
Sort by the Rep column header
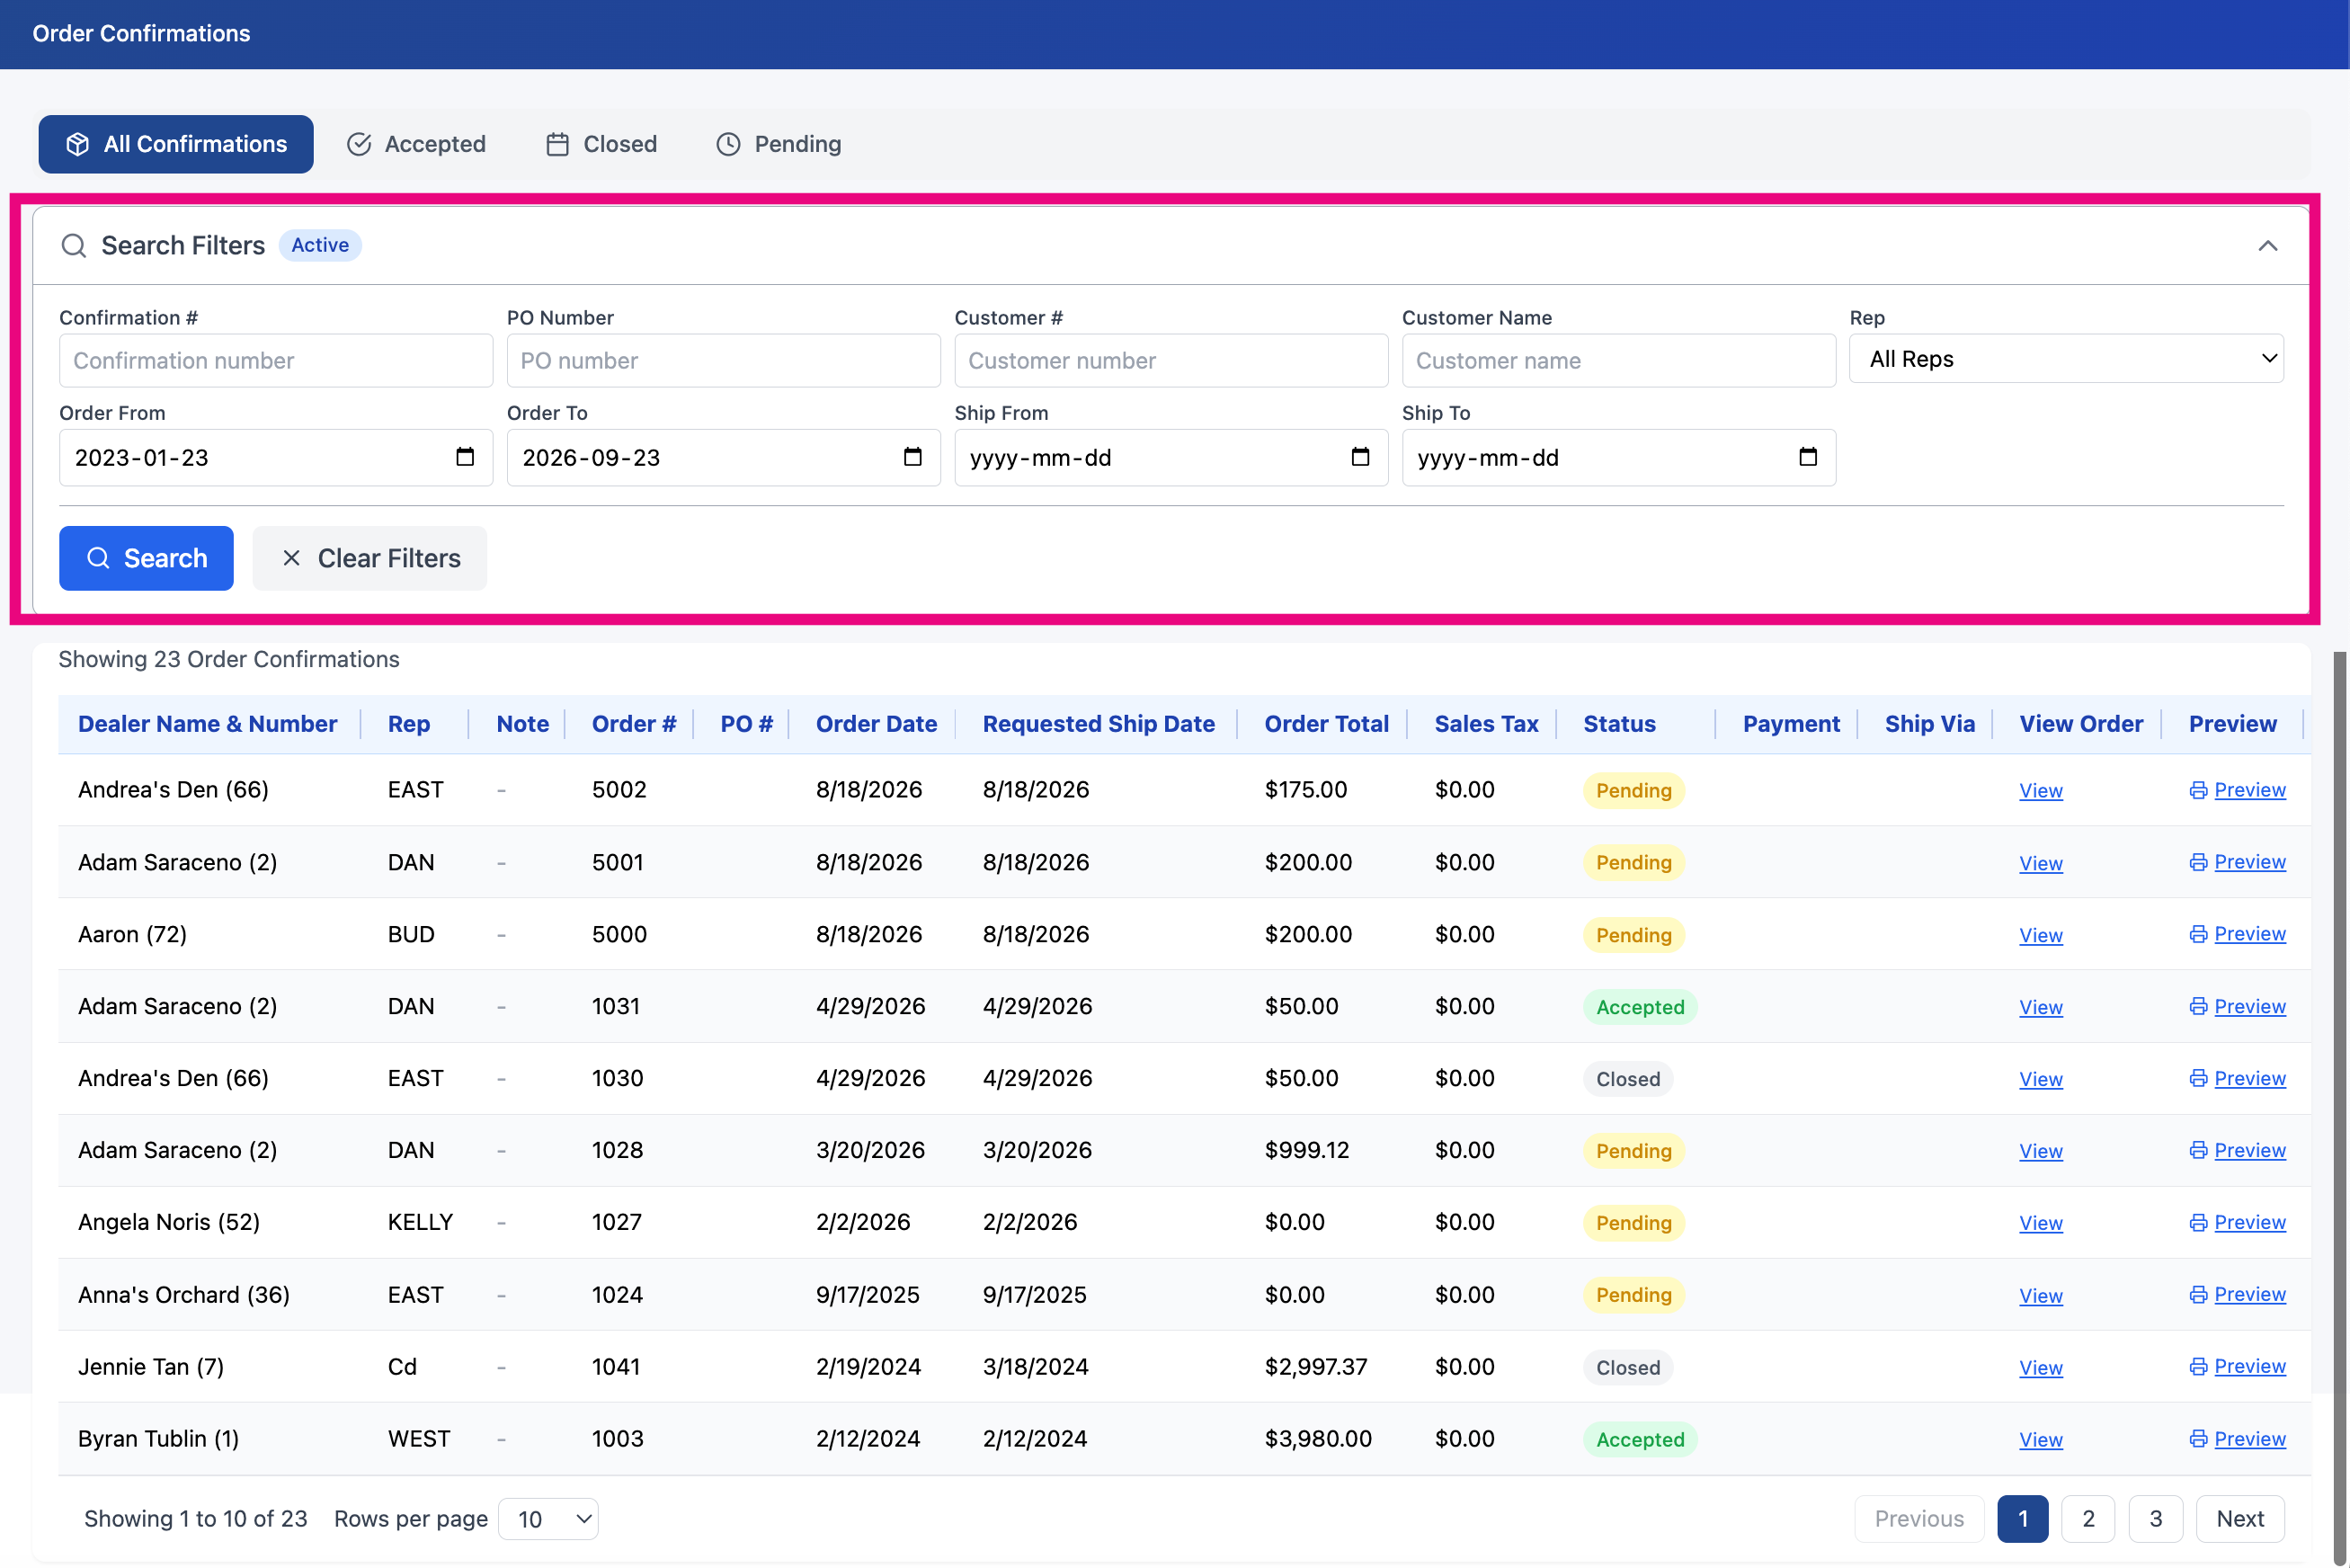[x=409, y=724]
